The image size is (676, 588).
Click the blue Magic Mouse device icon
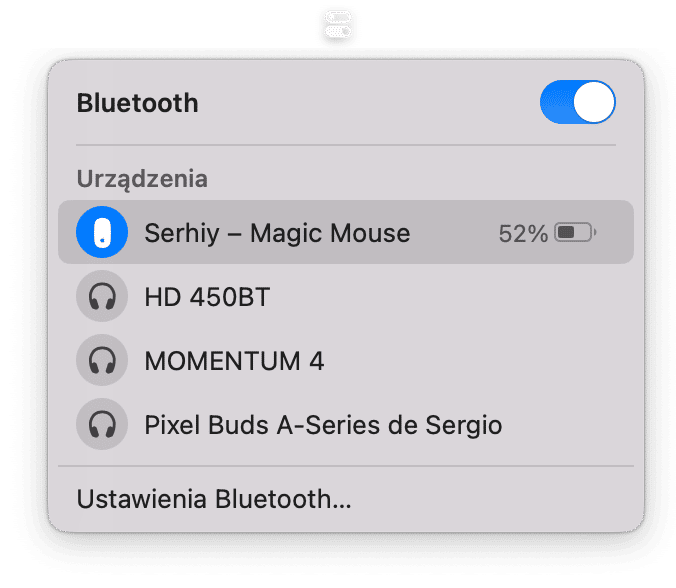[x=102, y=232]
